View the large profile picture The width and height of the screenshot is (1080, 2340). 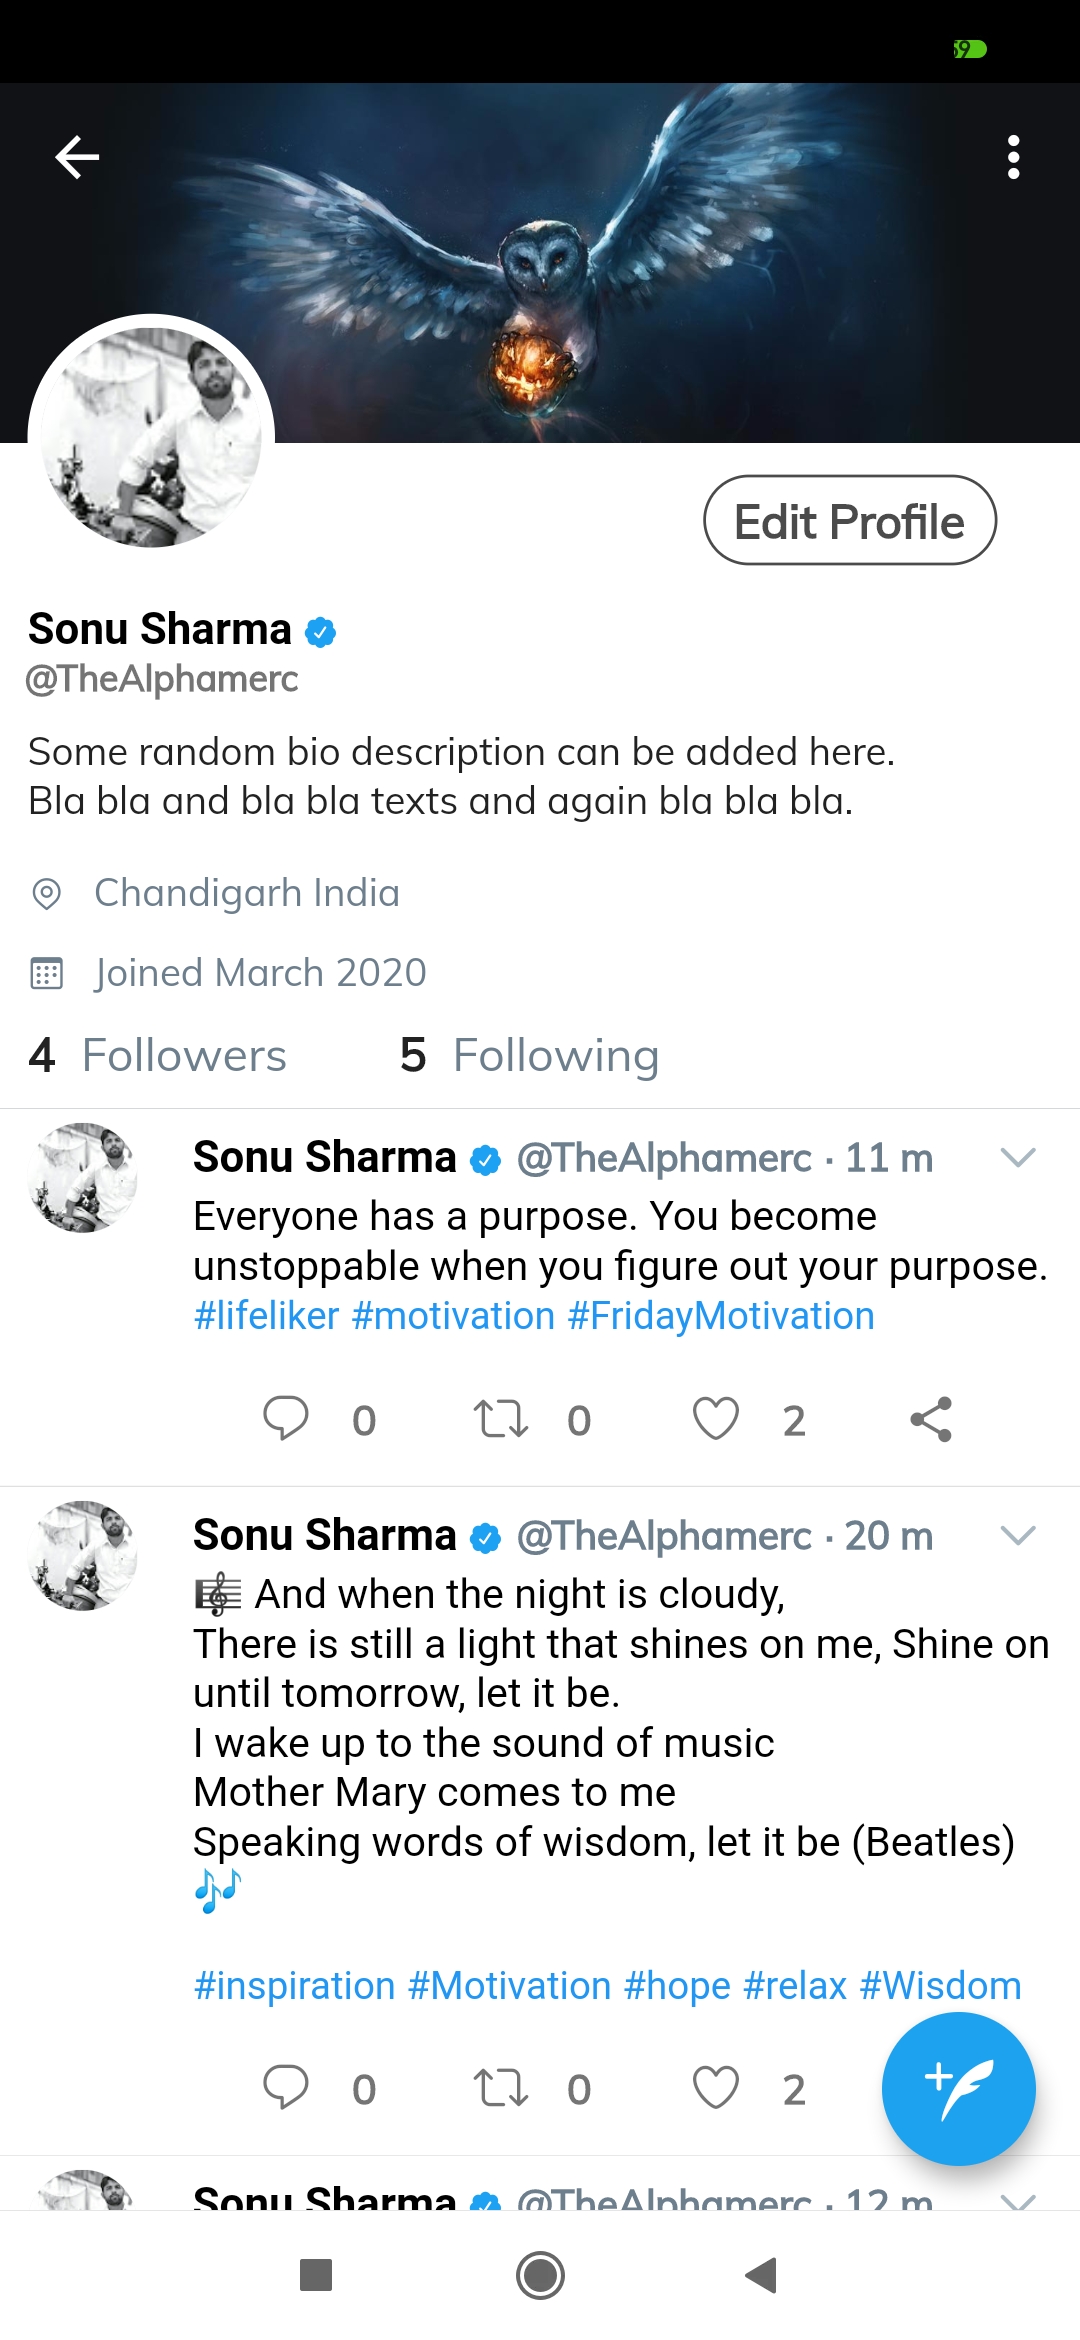tap(151, 437)
